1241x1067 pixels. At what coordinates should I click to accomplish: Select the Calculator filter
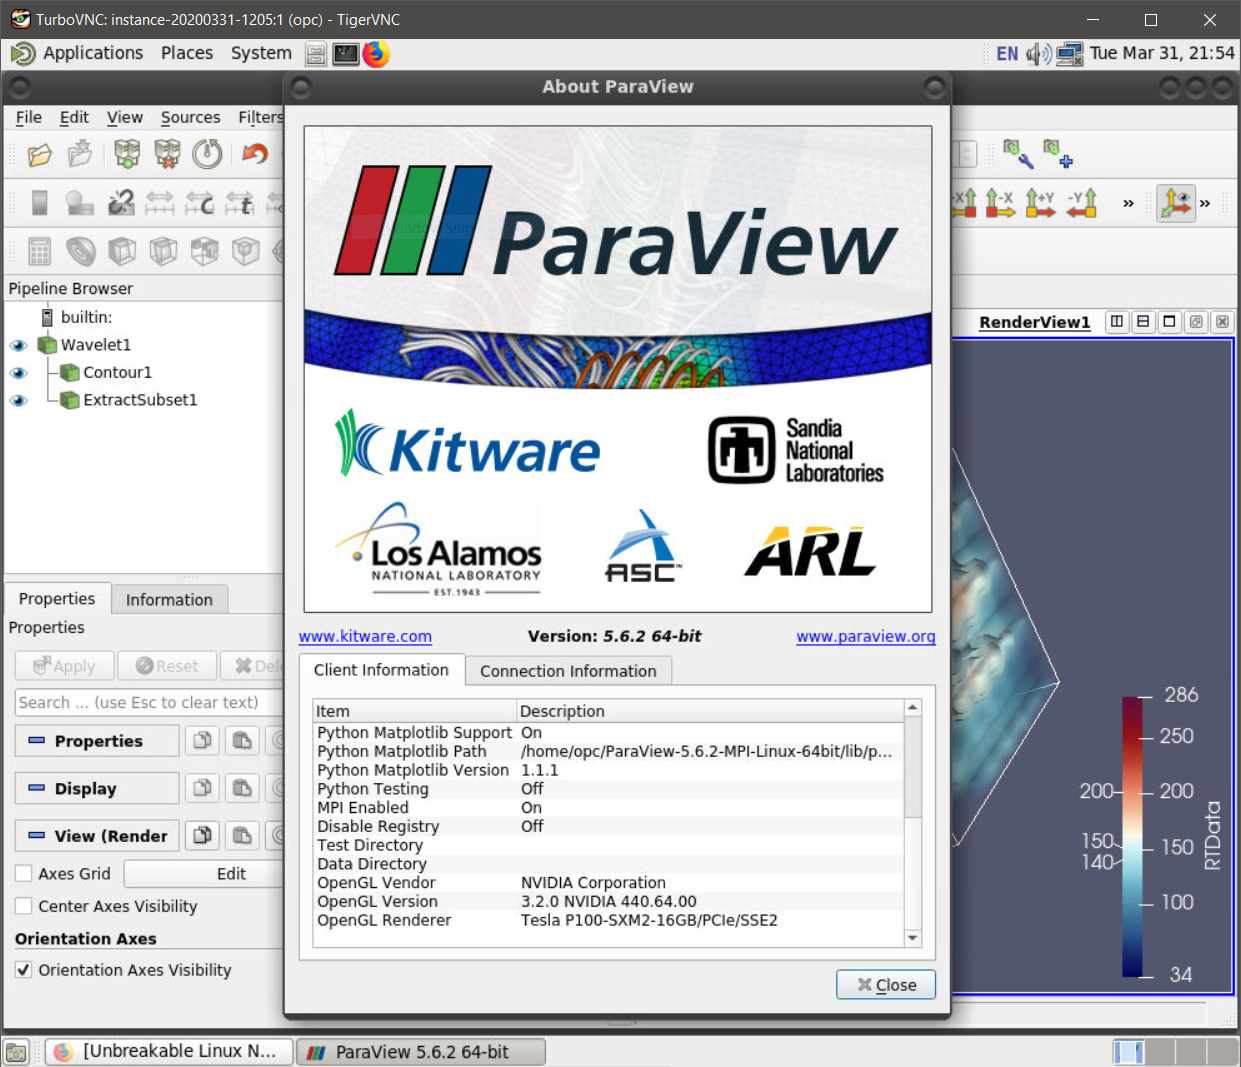(40, 250)
